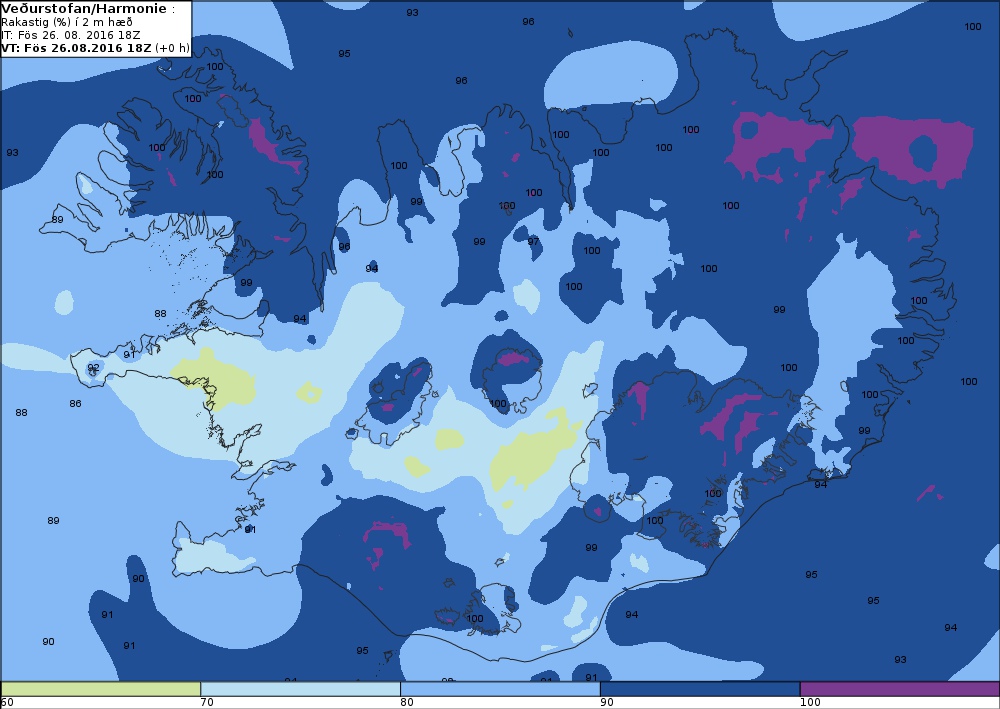Click the yellow-green 60–70 legend swatch

click(x=101, y=689)
